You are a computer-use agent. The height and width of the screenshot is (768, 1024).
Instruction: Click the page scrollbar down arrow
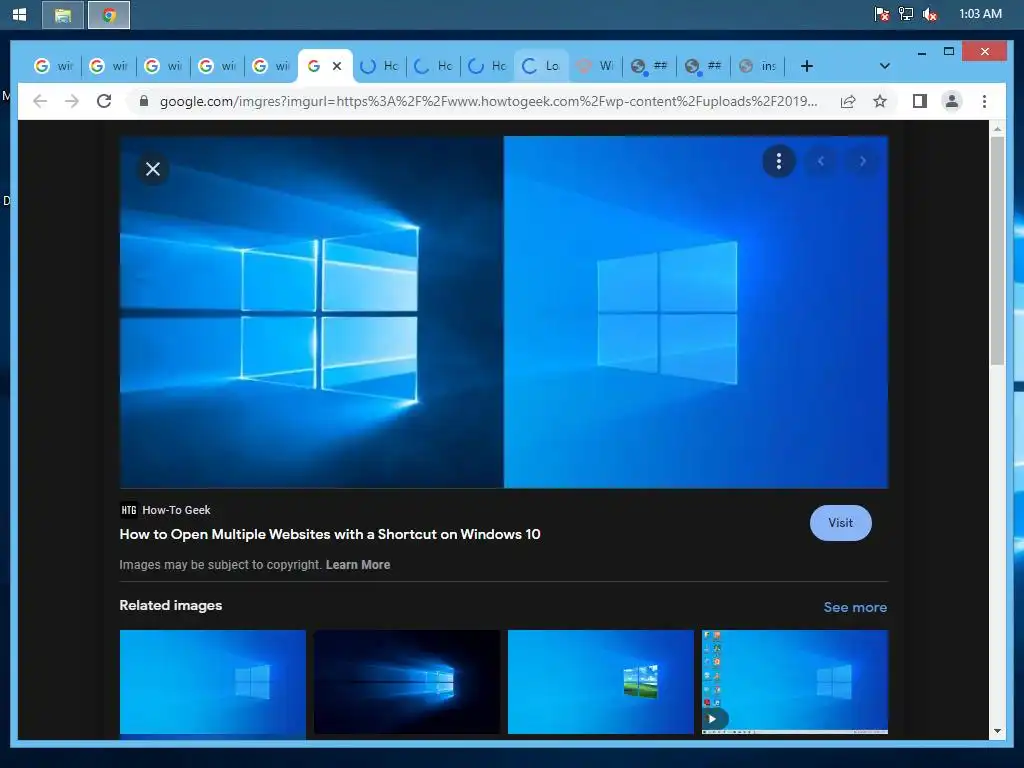997,731
